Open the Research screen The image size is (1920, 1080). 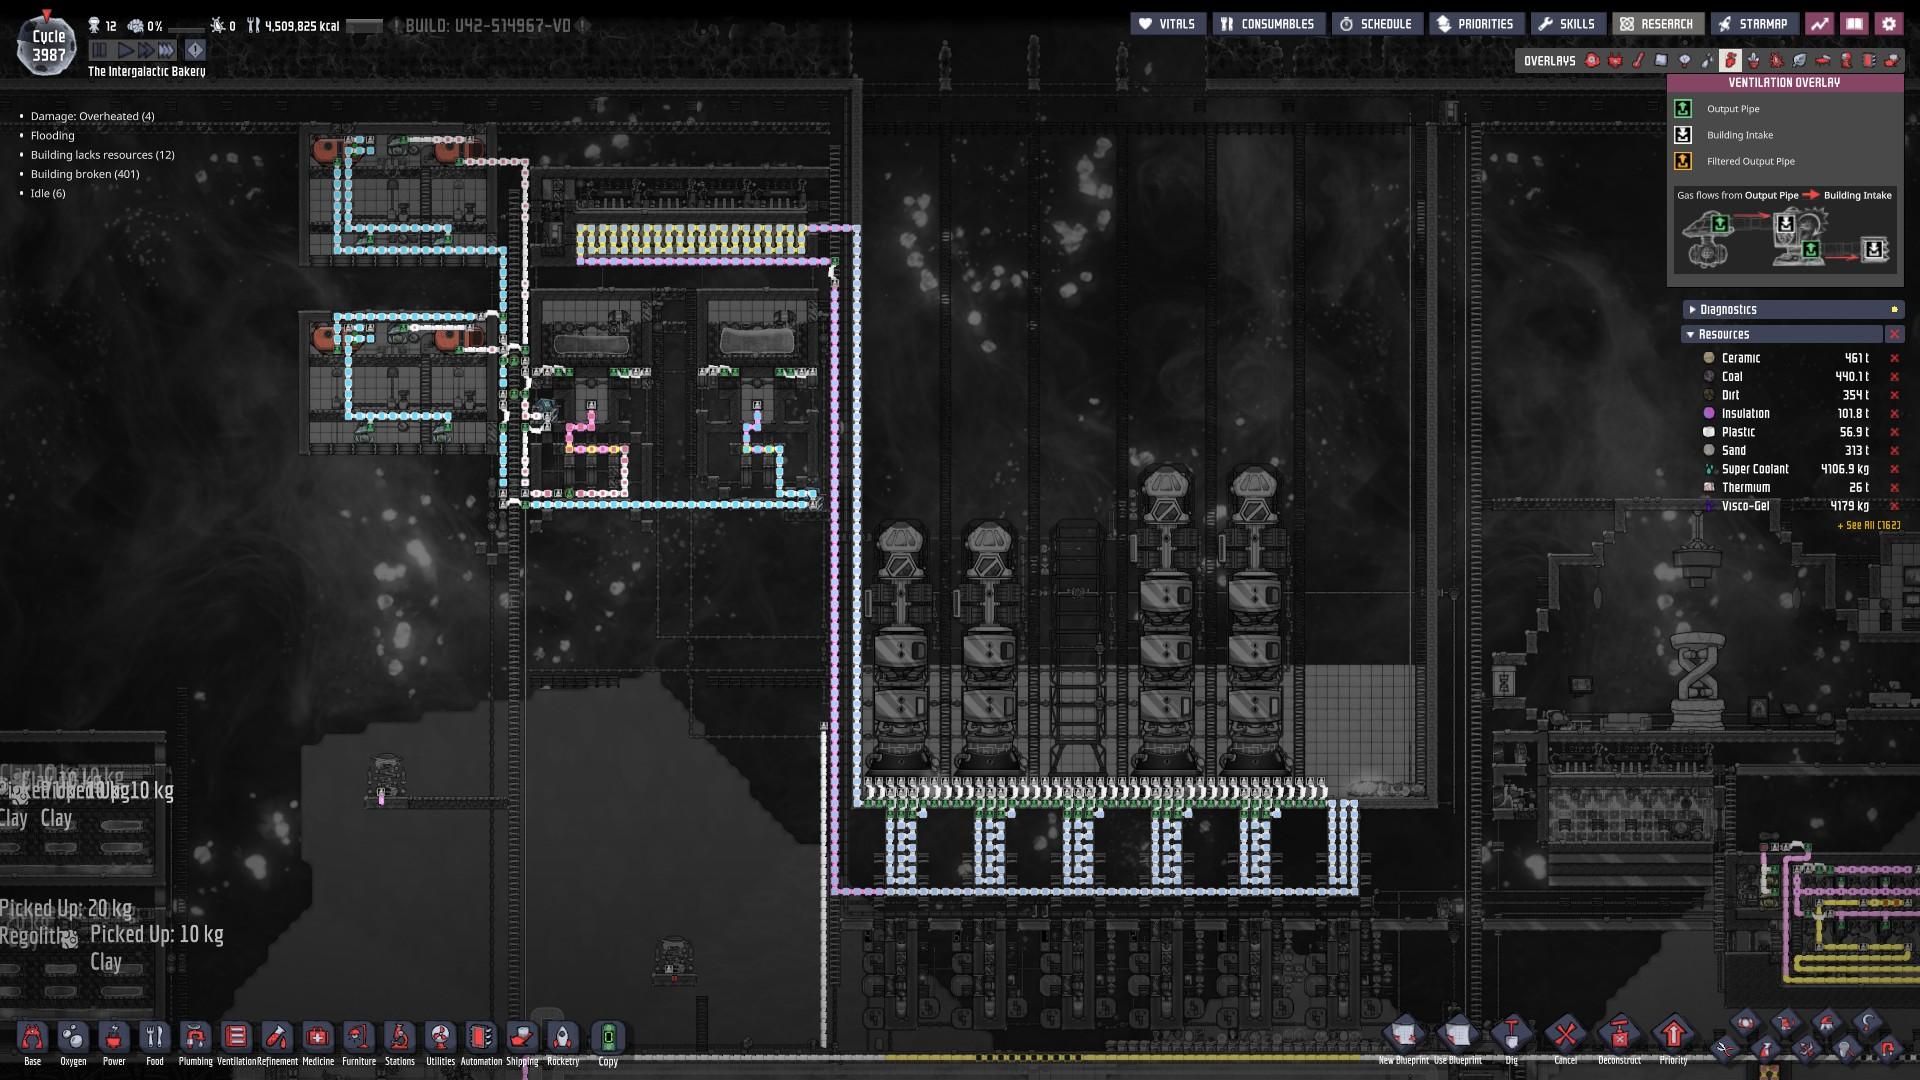(x=1657, y=24)
